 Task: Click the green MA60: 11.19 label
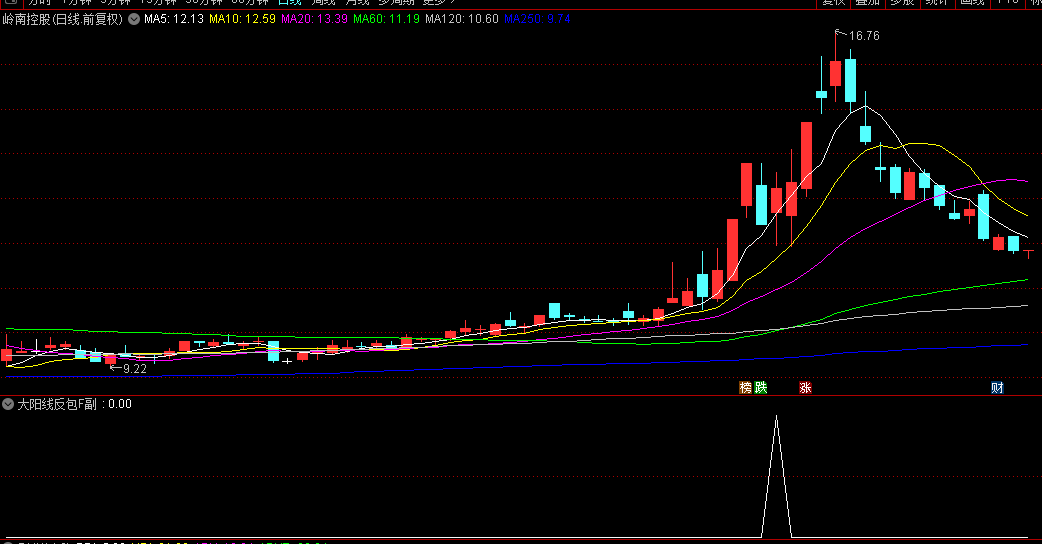point(386,19)
